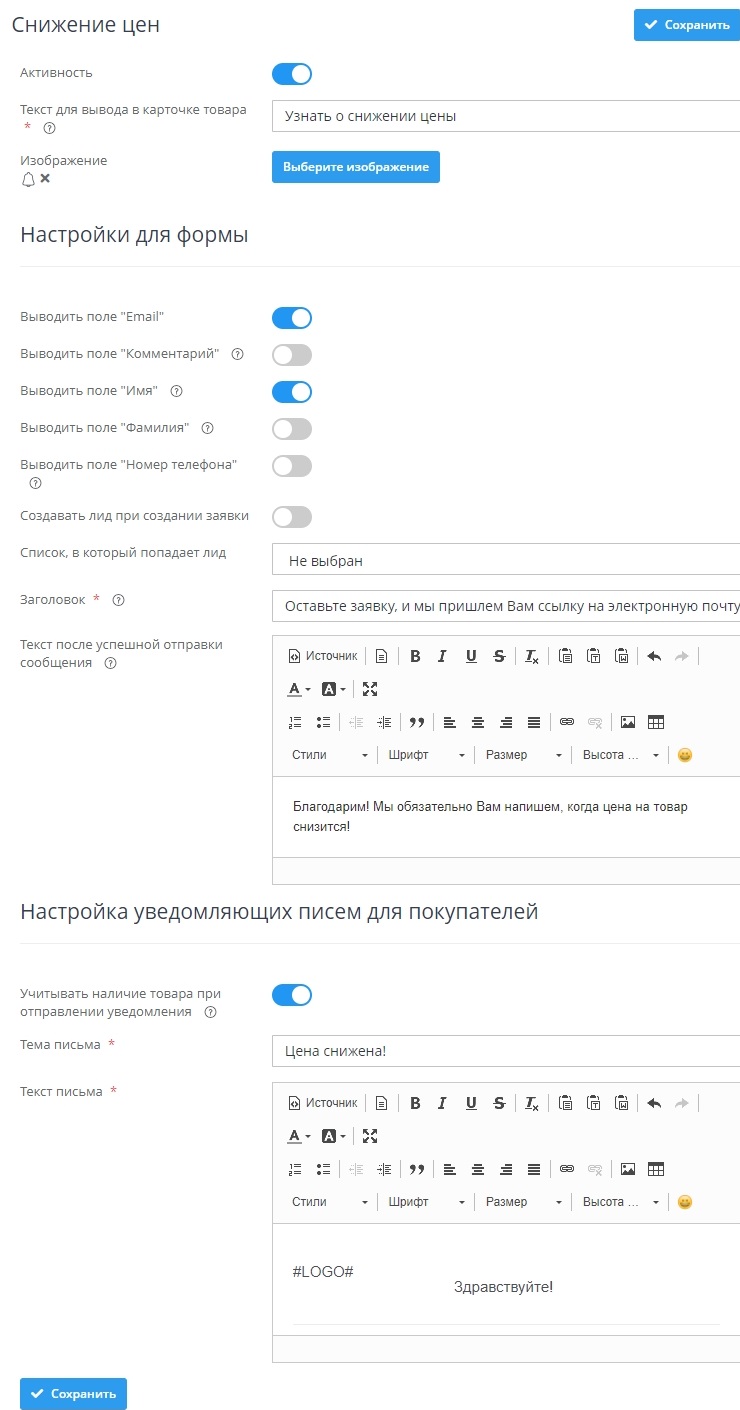
Task: Turn on "Номер телефона" field toggle
Action: 292,466
